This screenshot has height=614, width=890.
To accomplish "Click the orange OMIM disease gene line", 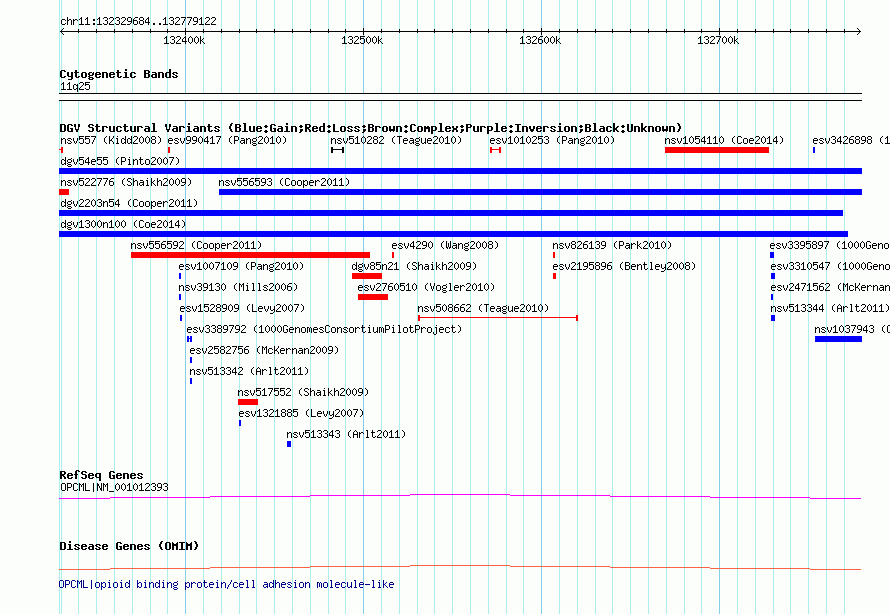I will click(460, 567).
